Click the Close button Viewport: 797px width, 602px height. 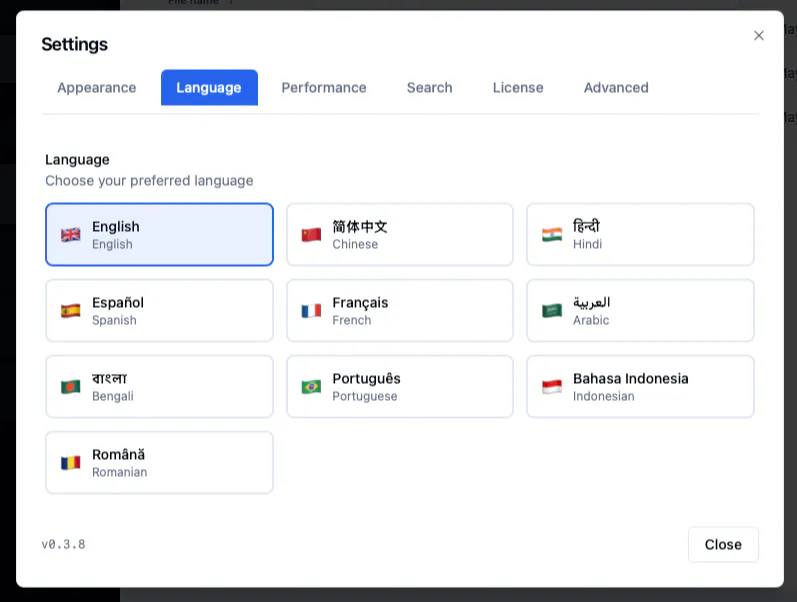(x=723, y=545)
